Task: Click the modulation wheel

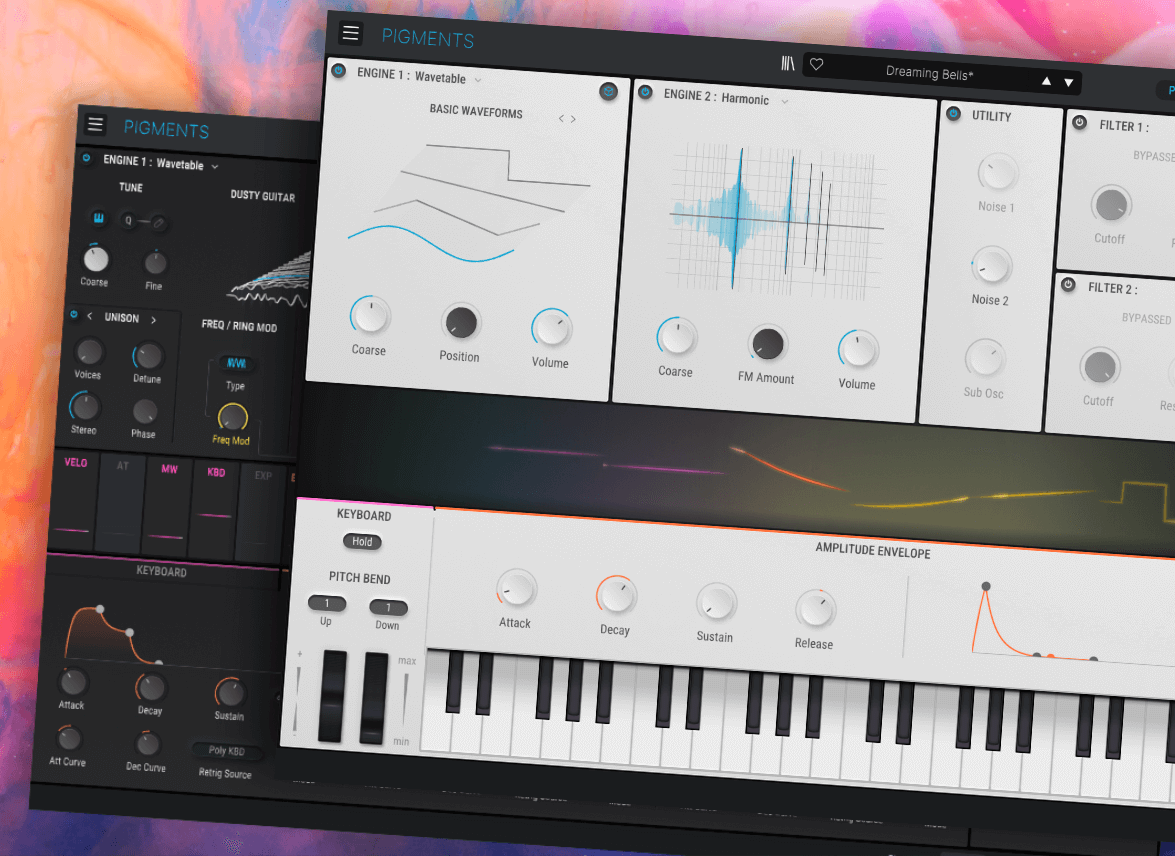Action: coord(373,699)
